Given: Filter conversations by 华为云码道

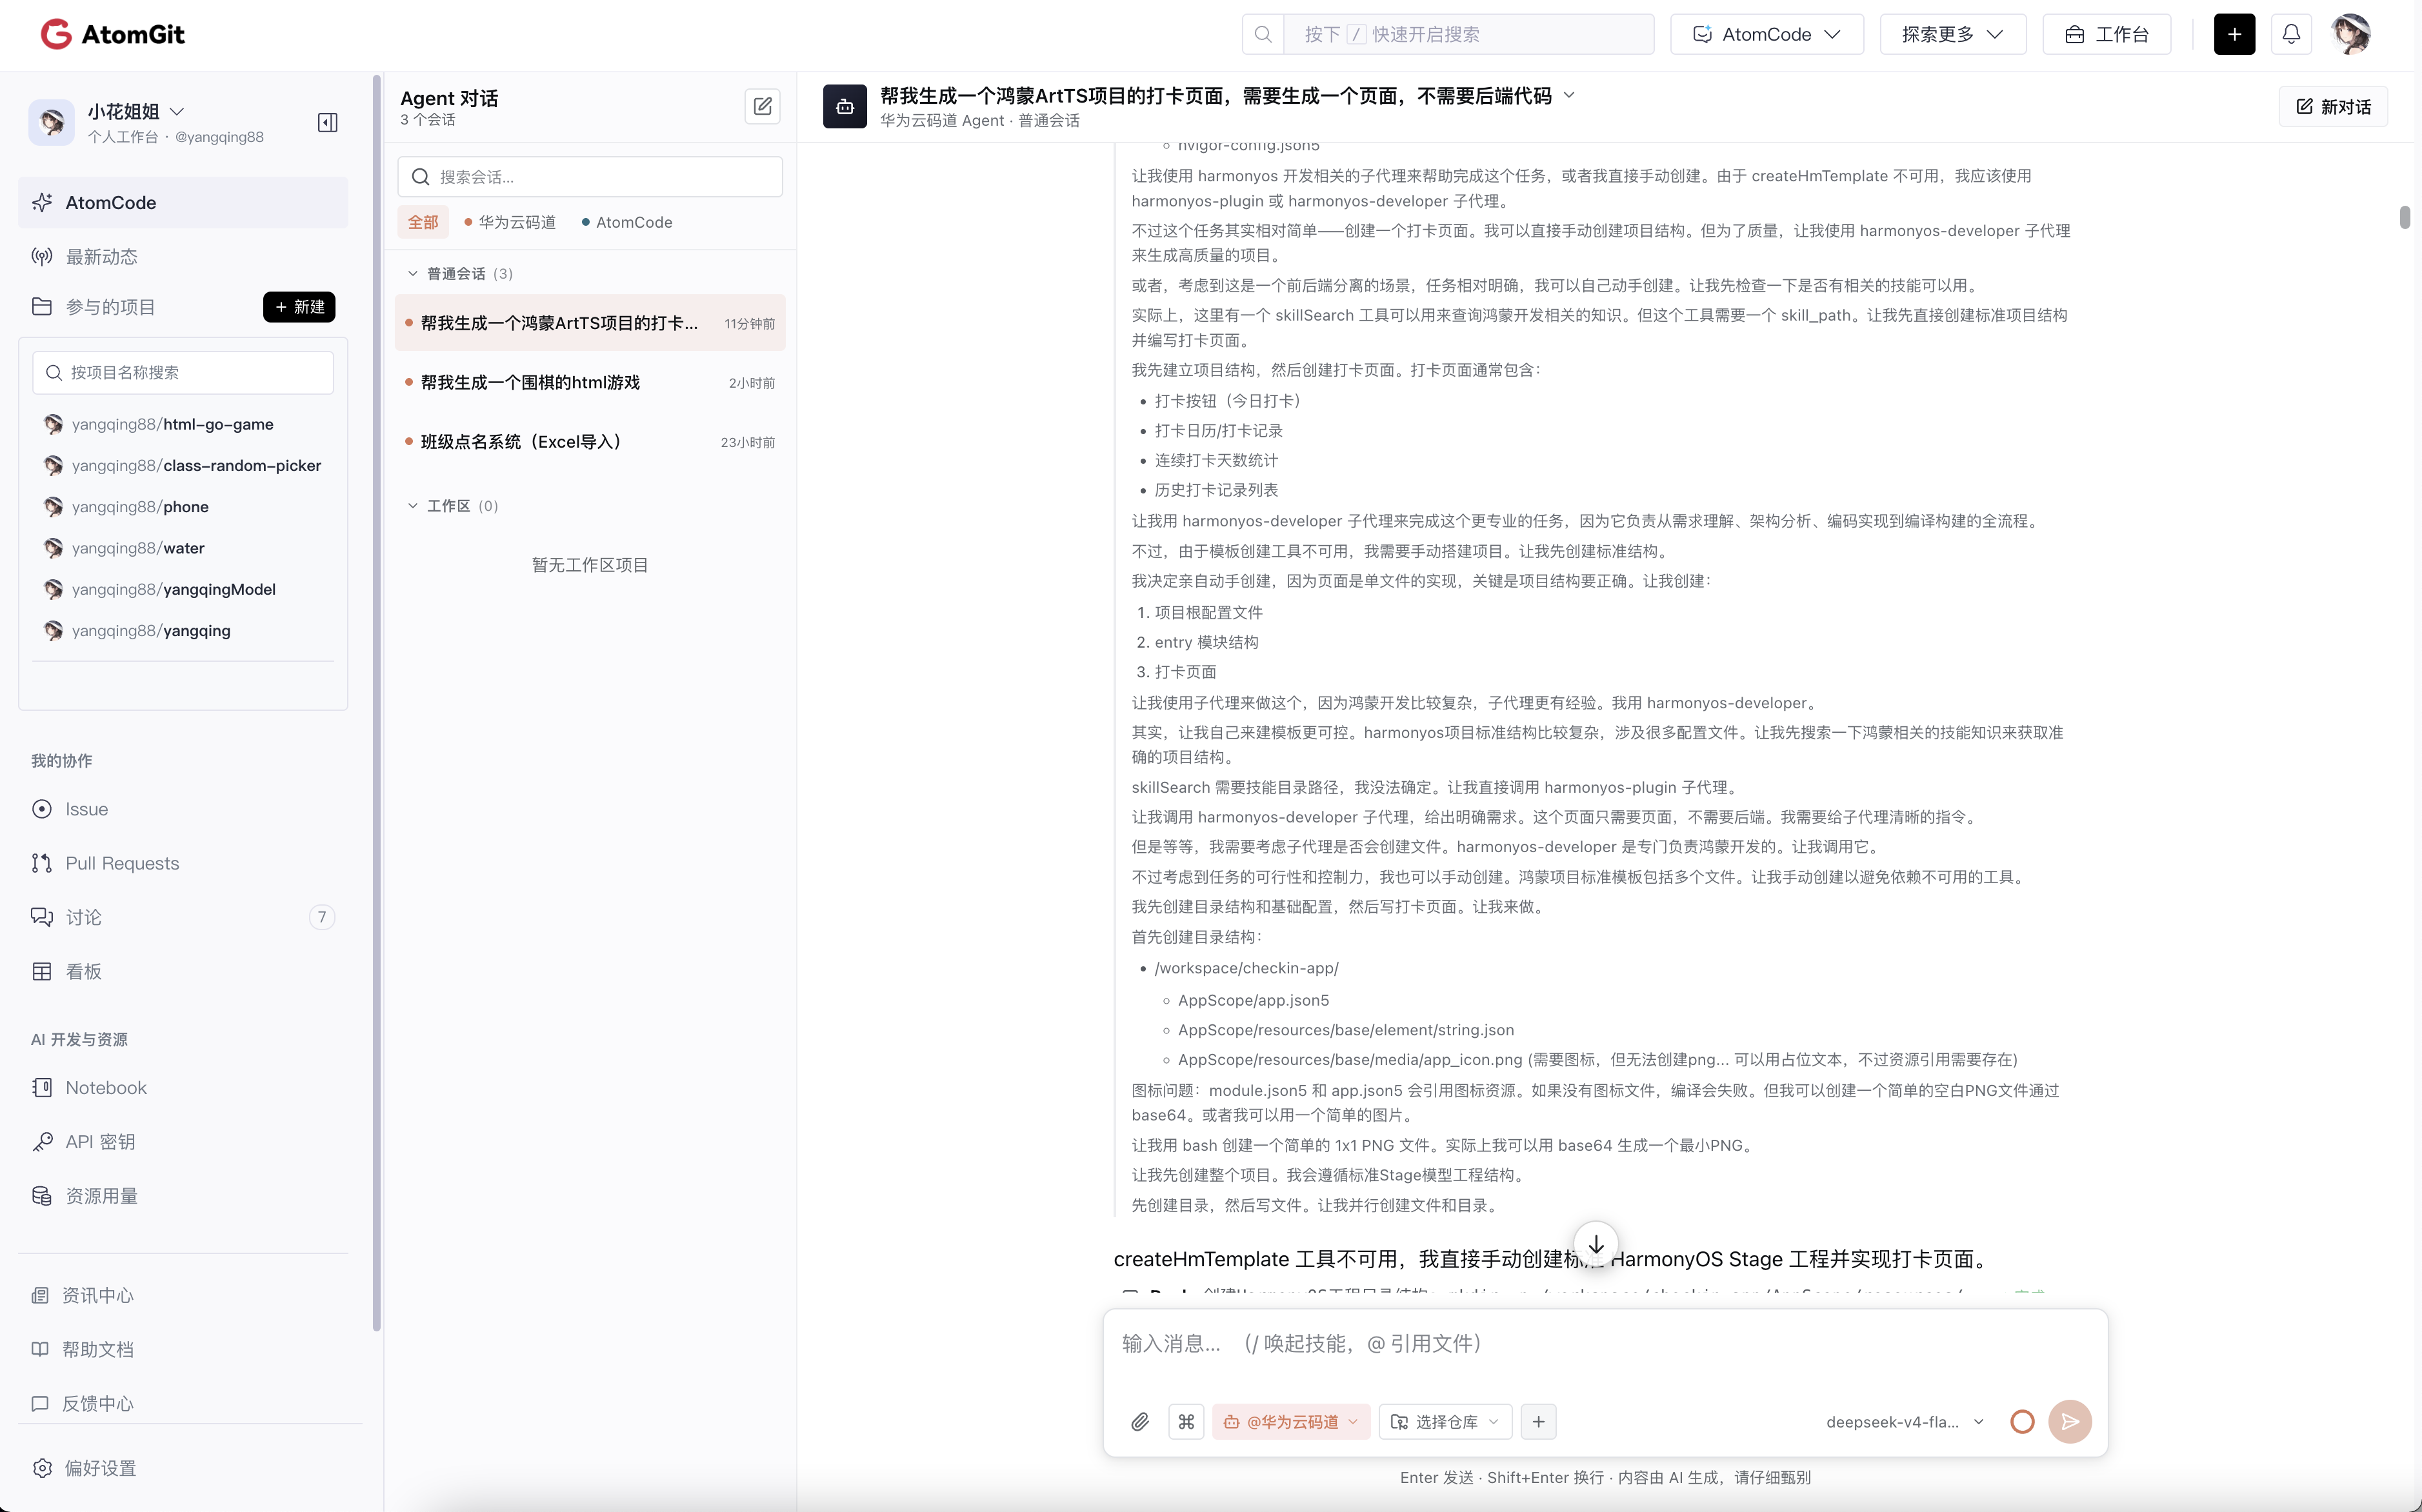Looking at the screenshot, I should click(x=510, y=222).
